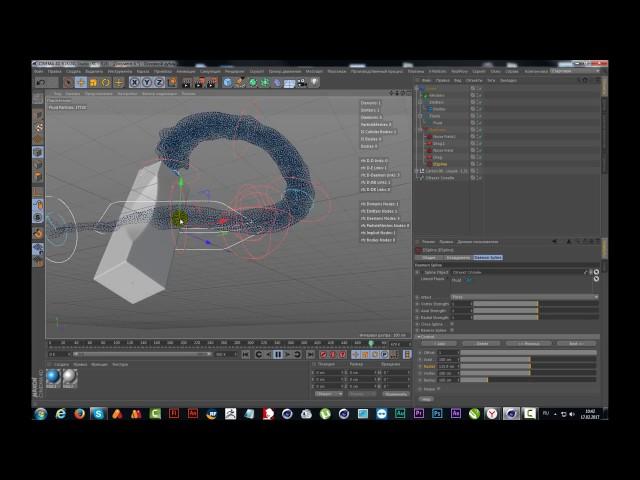Image resolution: width=640 pixels, height=480 pixels.
Task: Click the purple deformer icon
Action: tap(277, 83)
